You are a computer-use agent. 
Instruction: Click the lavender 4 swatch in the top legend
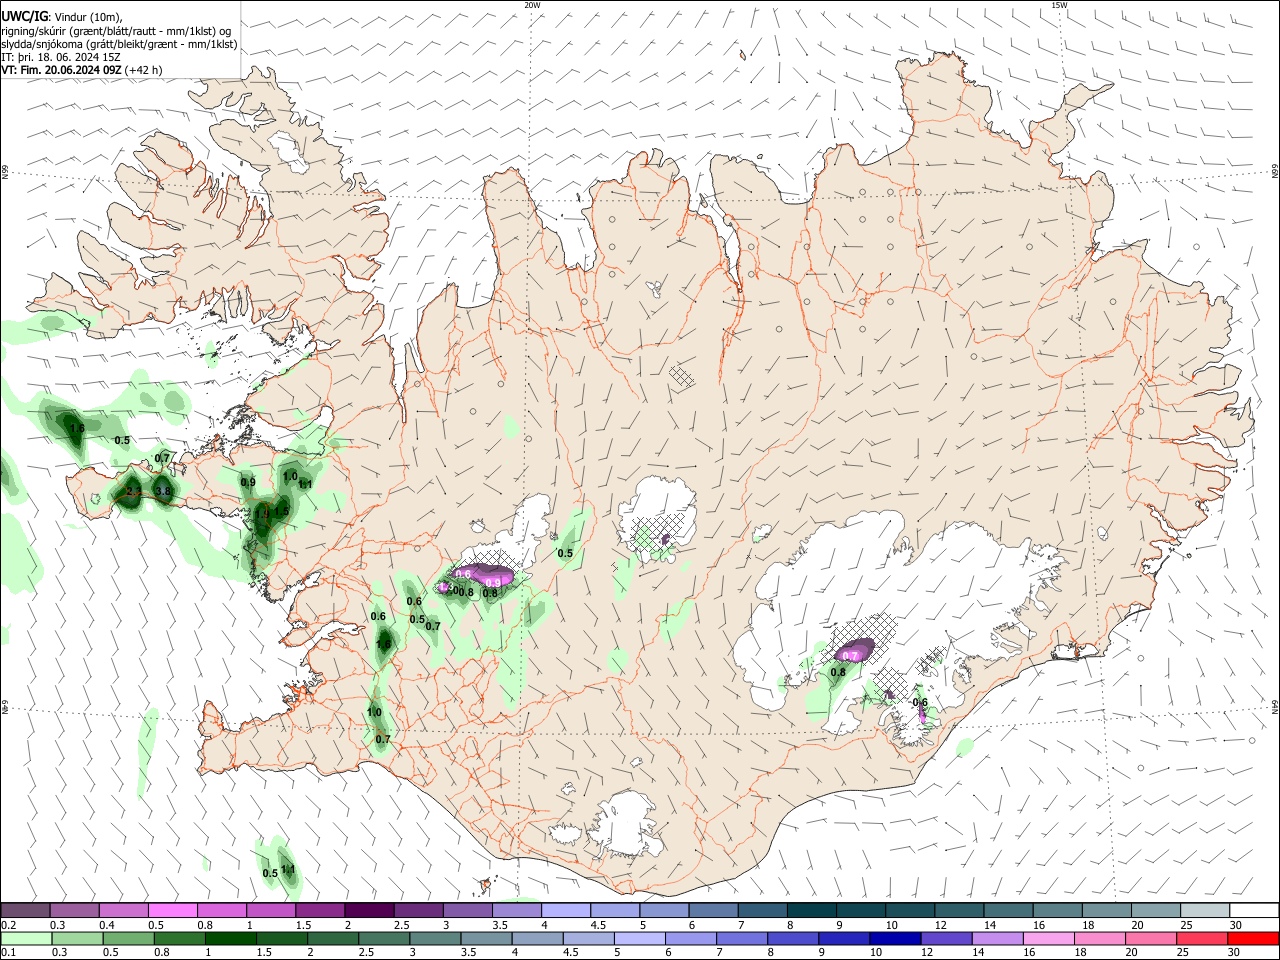pos(566,910)
